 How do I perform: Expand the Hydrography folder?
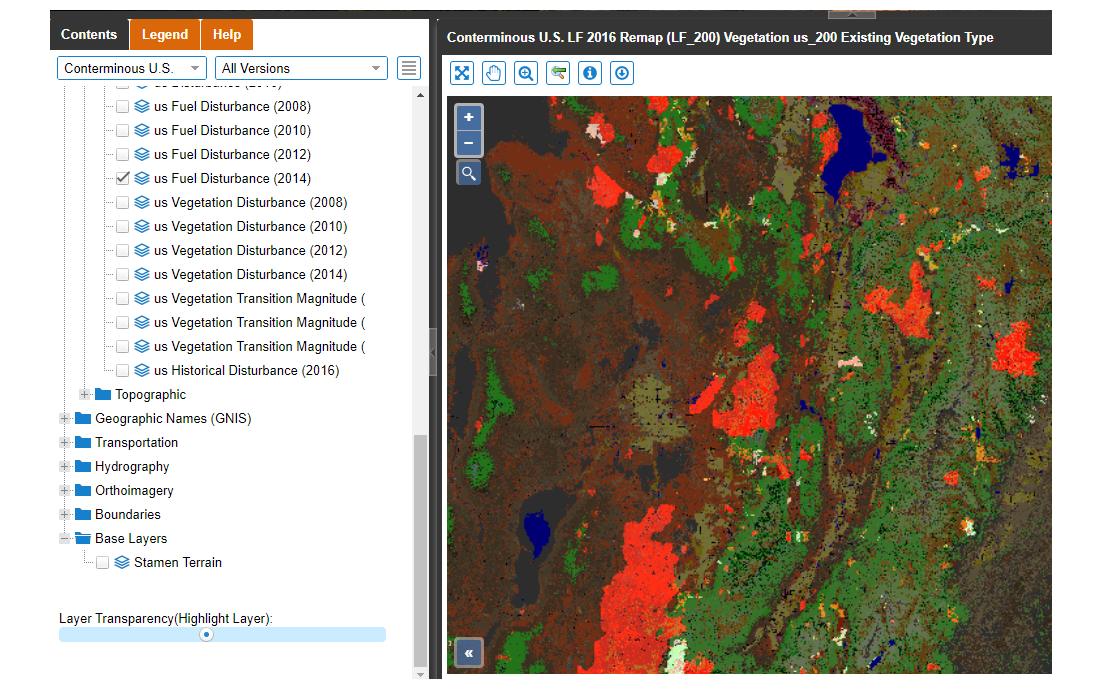pos(65,466)
